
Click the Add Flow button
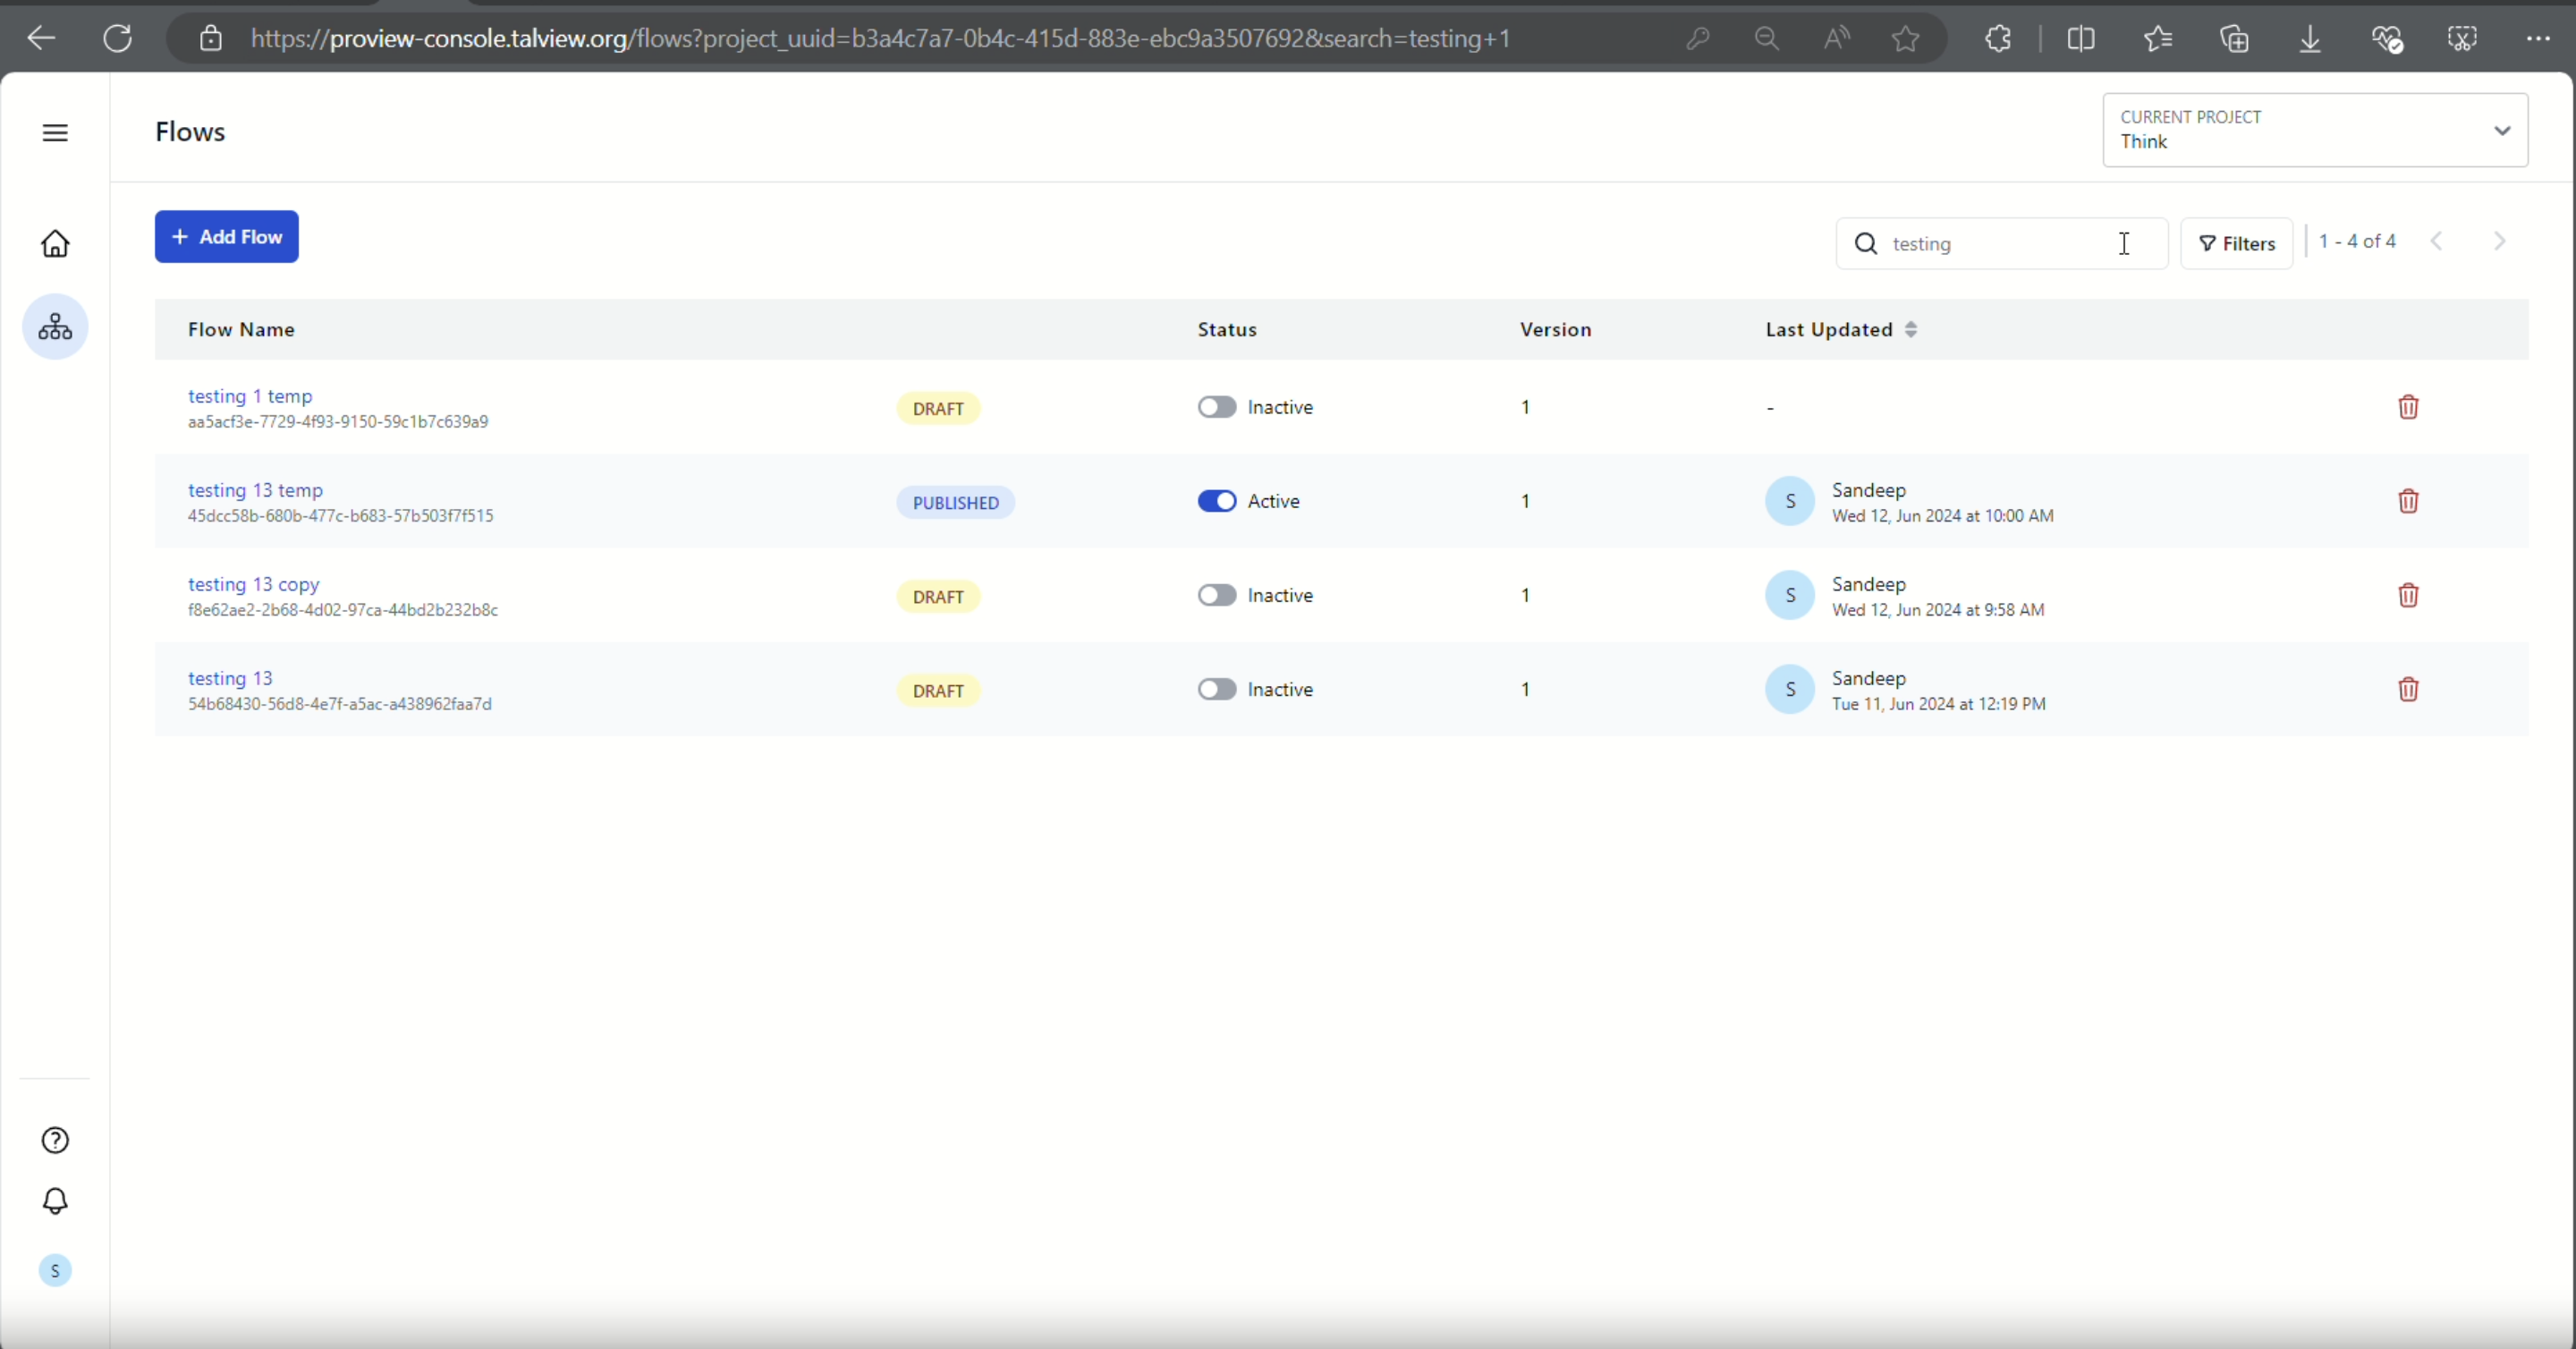click(x=226, y=237)
